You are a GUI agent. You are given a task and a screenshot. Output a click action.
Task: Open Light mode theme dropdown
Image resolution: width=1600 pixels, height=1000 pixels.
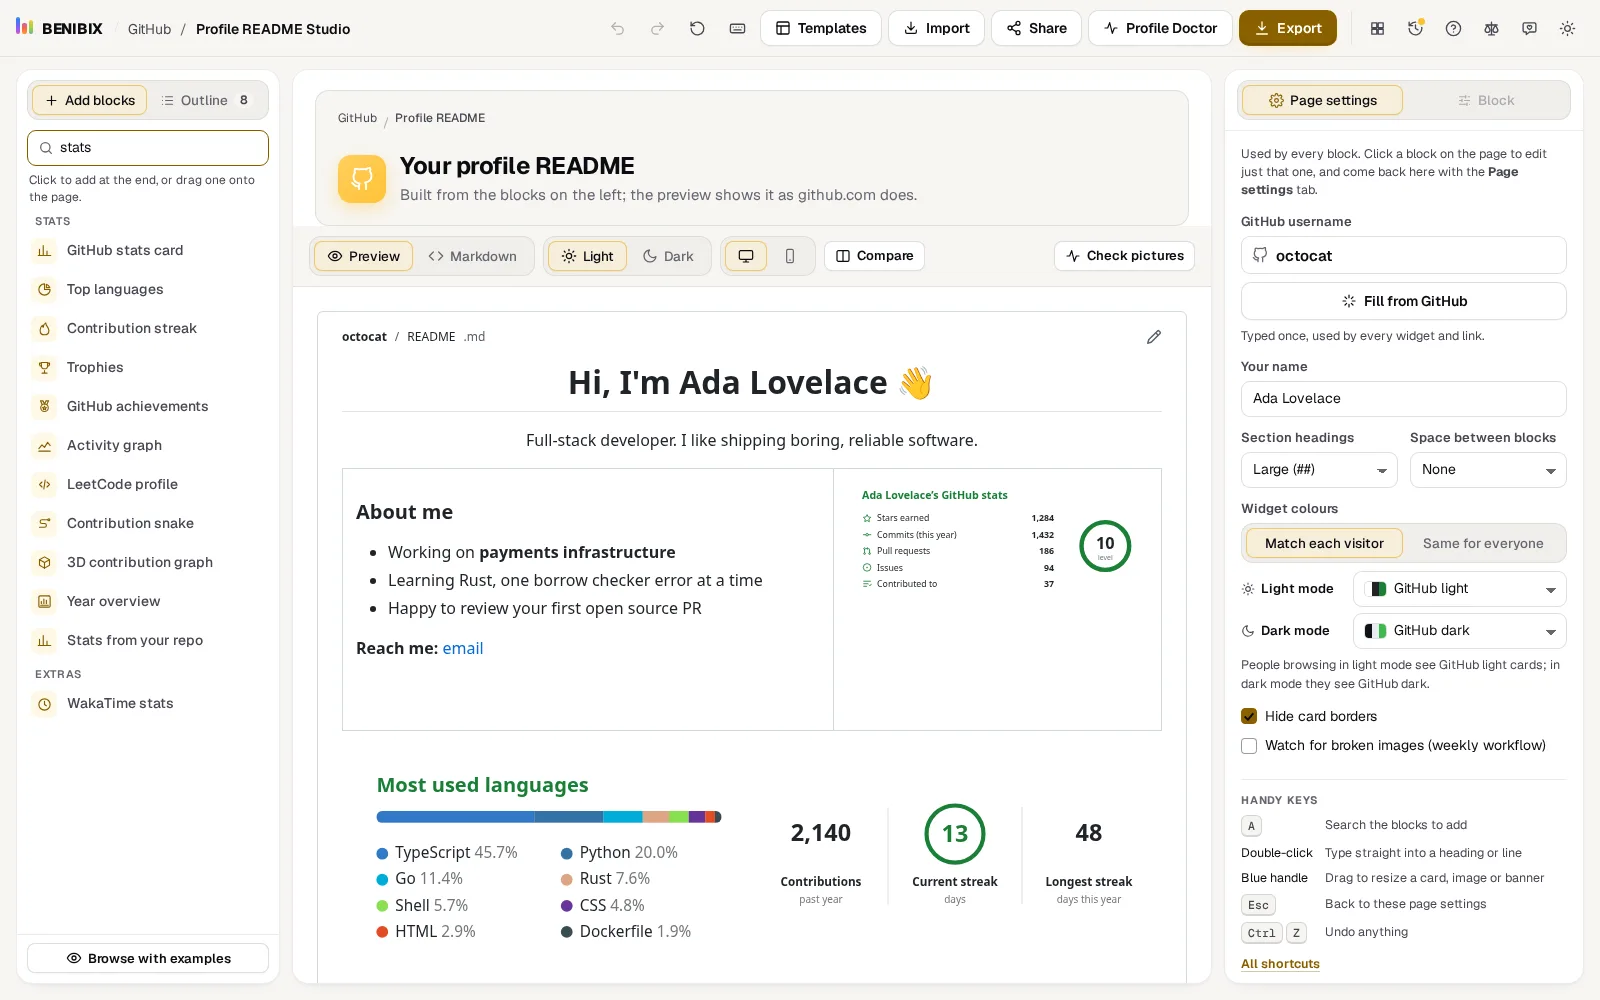click(1460, 589)
